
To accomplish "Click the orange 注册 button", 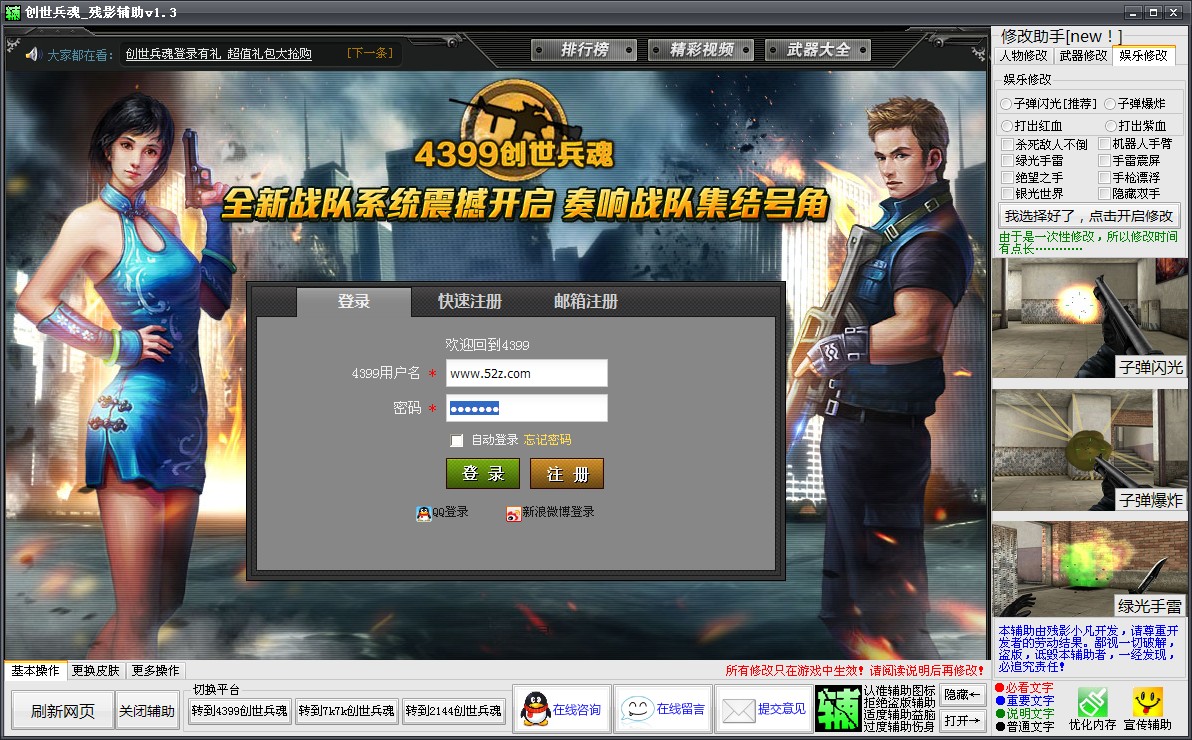I will point(567,474).
